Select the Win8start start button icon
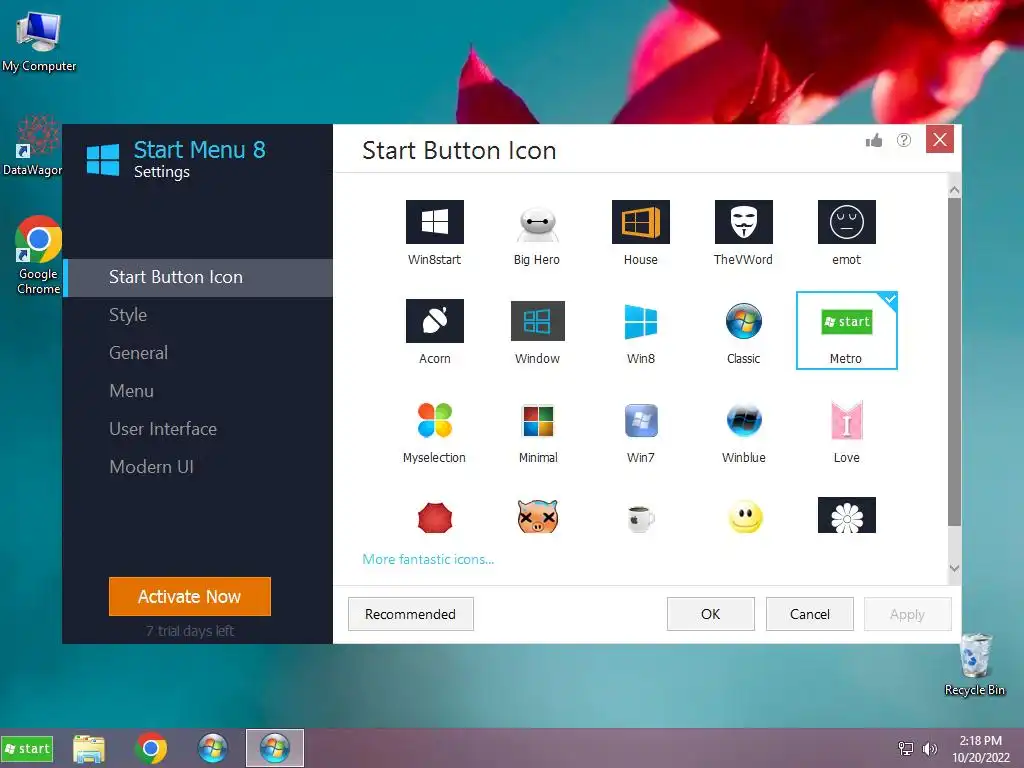This screenshot has width=1024, height=768. (x=434, y=232)
